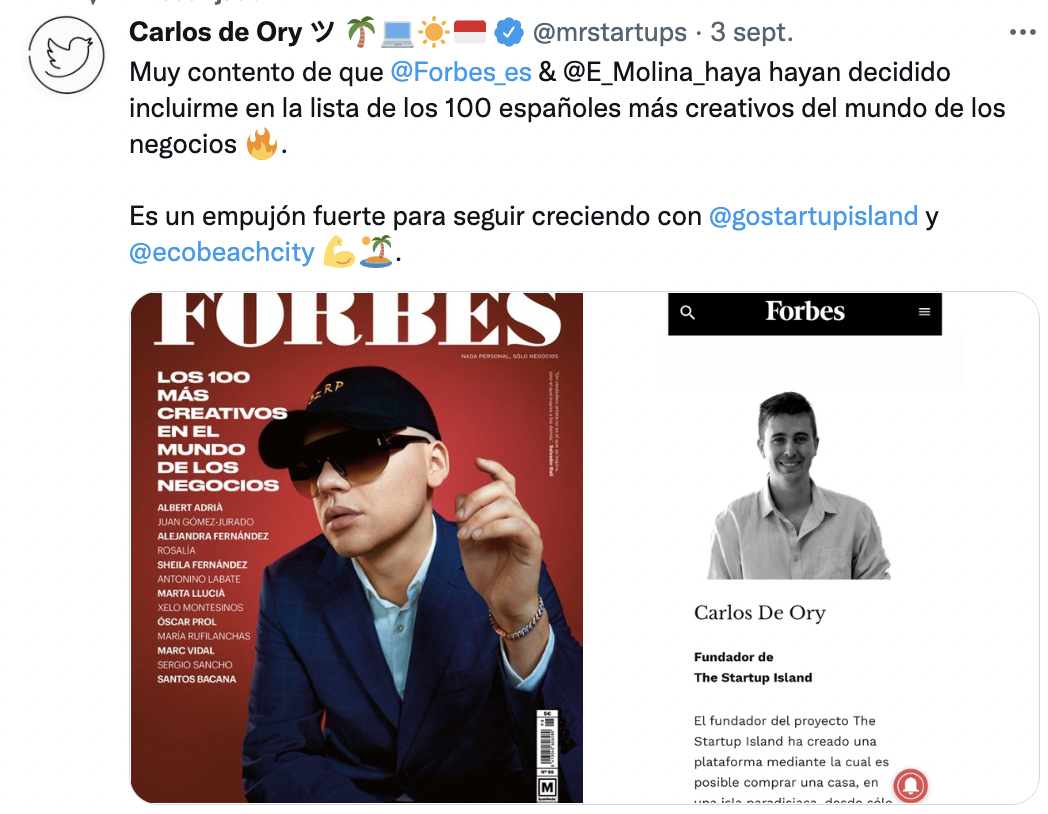Open the Forbes profile screenshot image
The height and width of the screenshot is (814, 1048).
point(811,547)
